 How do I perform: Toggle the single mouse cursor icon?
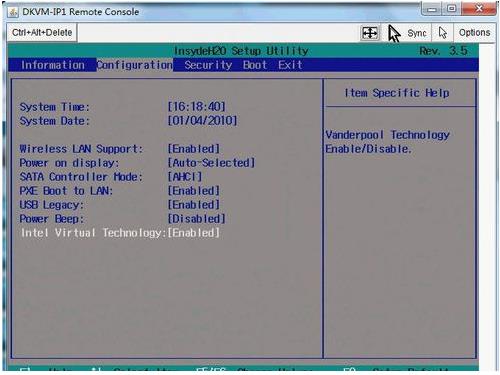click(443, 33)
